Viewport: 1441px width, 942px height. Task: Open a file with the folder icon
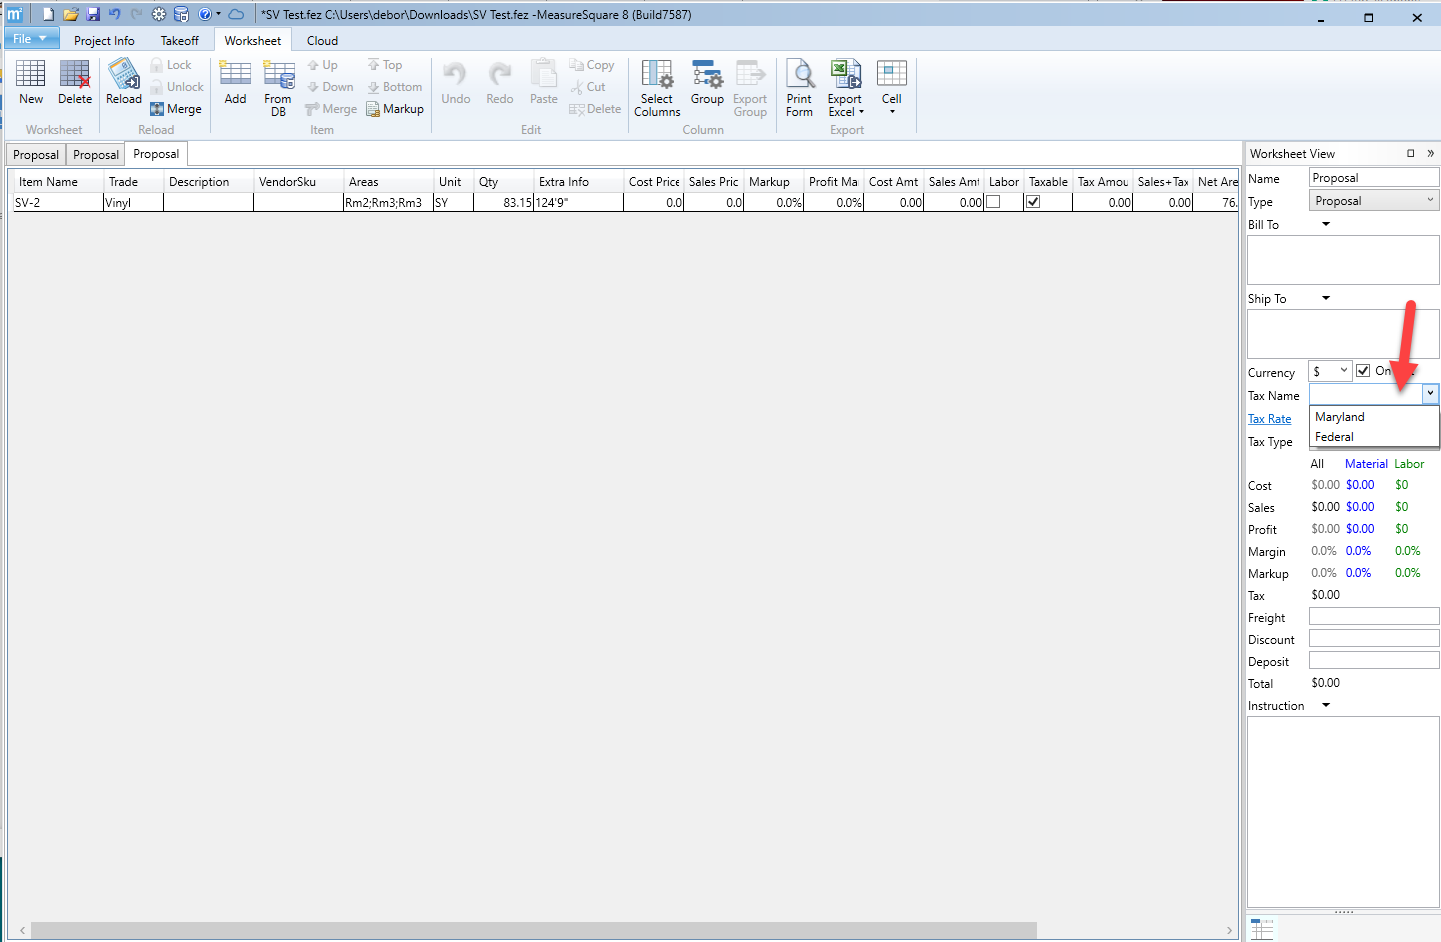click(70, 14)
